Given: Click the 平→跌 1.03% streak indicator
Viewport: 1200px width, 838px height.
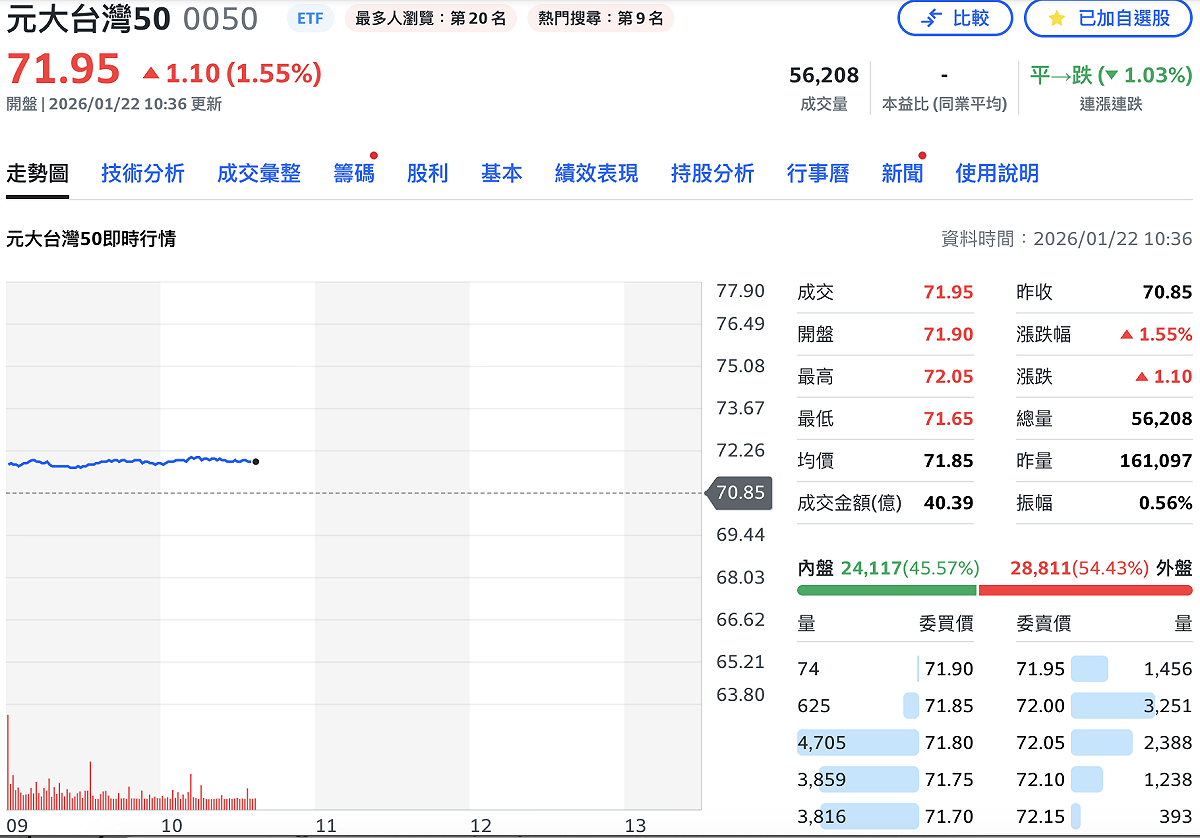Looking at the screenshot, I should (x=1111, y=75).
